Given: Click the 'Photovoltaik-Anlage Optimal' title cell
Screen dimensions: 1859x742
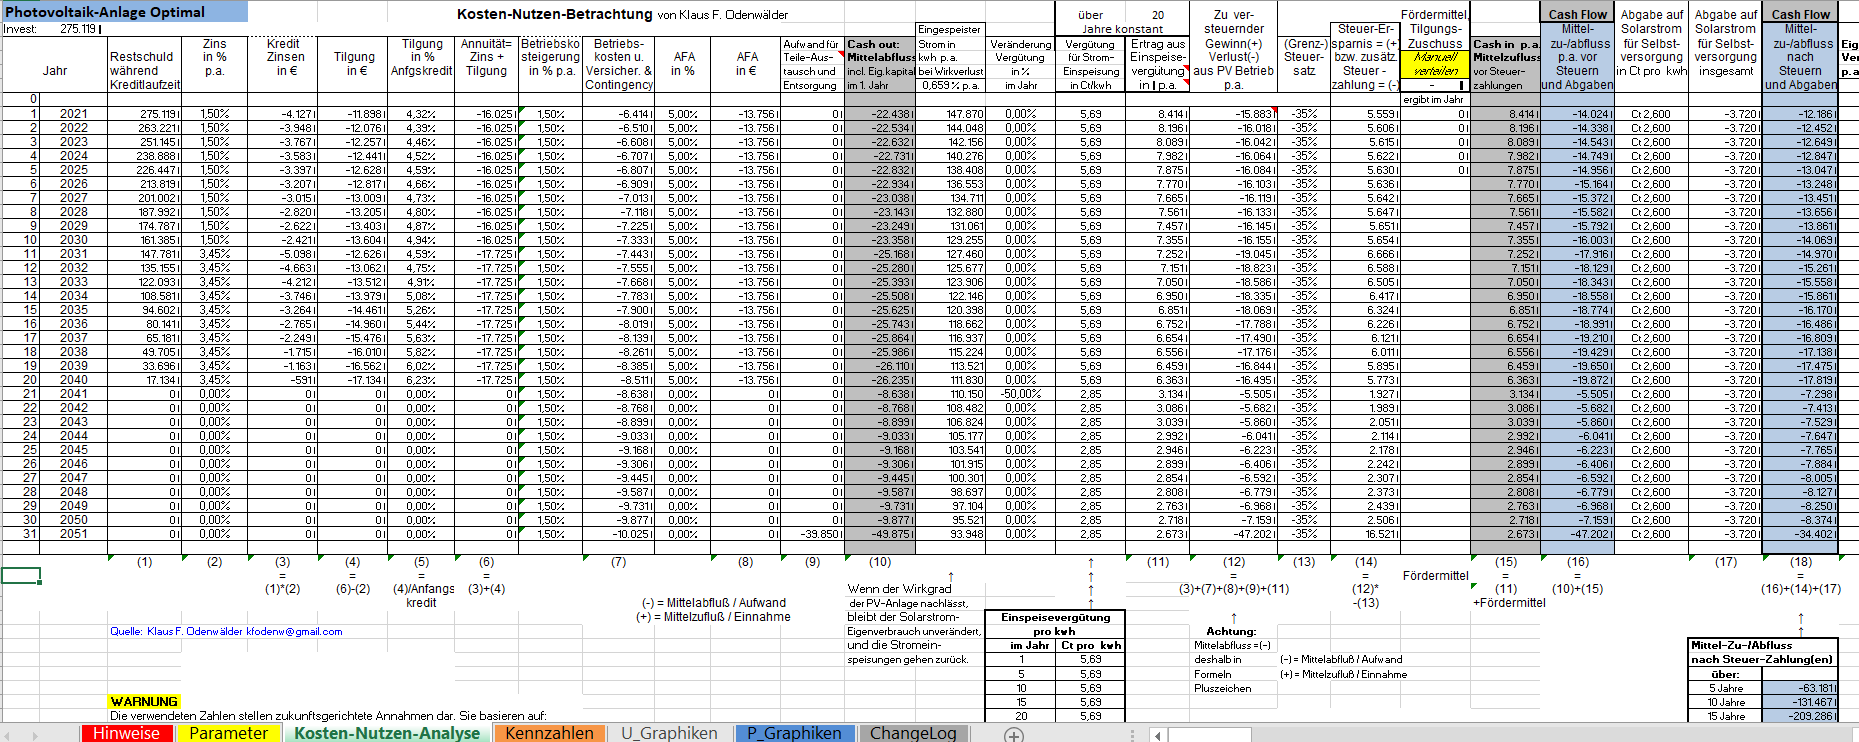Looking at the screenshot, I should (124, 12).
